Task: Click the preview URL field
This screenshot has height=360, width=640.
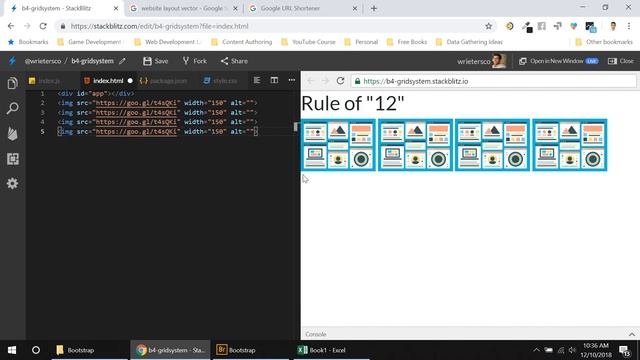Action: [493, 81]
